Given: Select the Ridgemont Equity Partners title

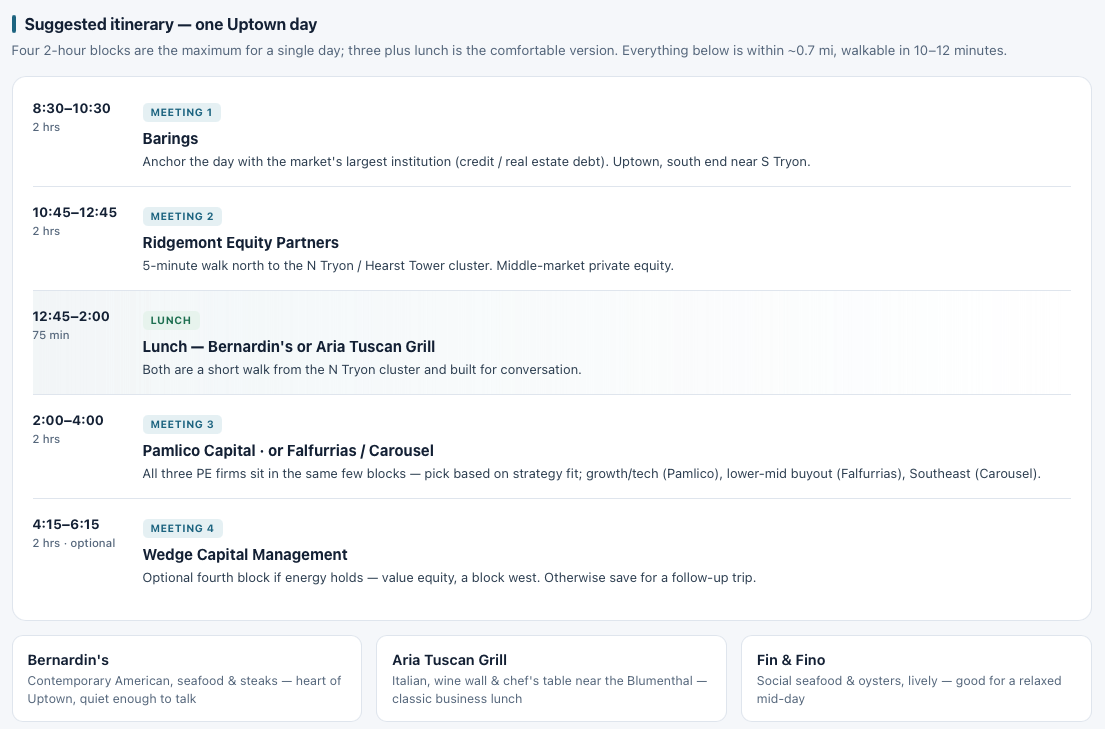Looking at the screenshot, I should (240, 243).
